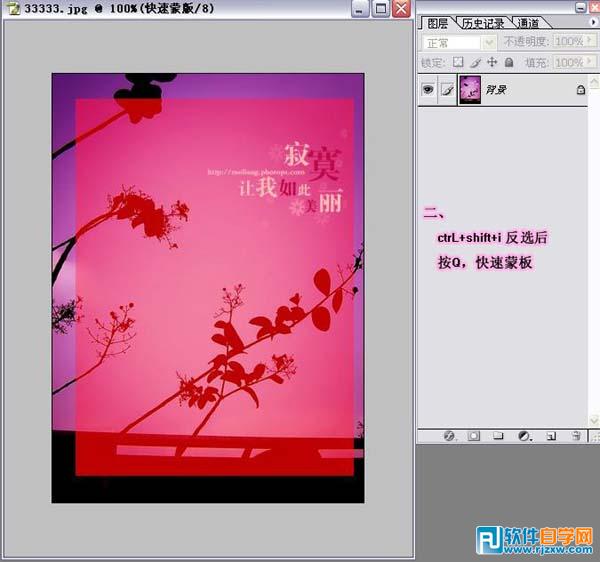Create a new layer group folder
Viewport: 600px width, 562px height.
coord(498,436)
